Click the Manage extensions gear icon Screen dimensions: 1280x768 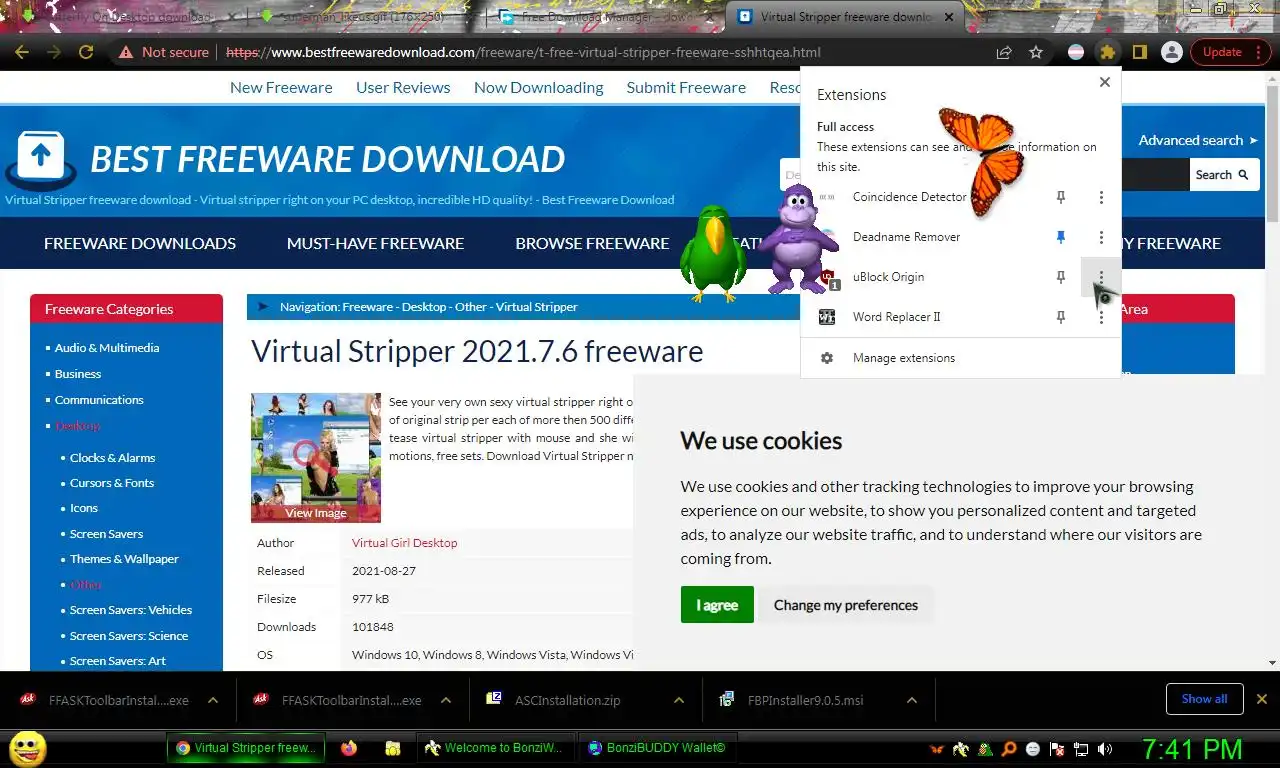[x=827, y=358]
